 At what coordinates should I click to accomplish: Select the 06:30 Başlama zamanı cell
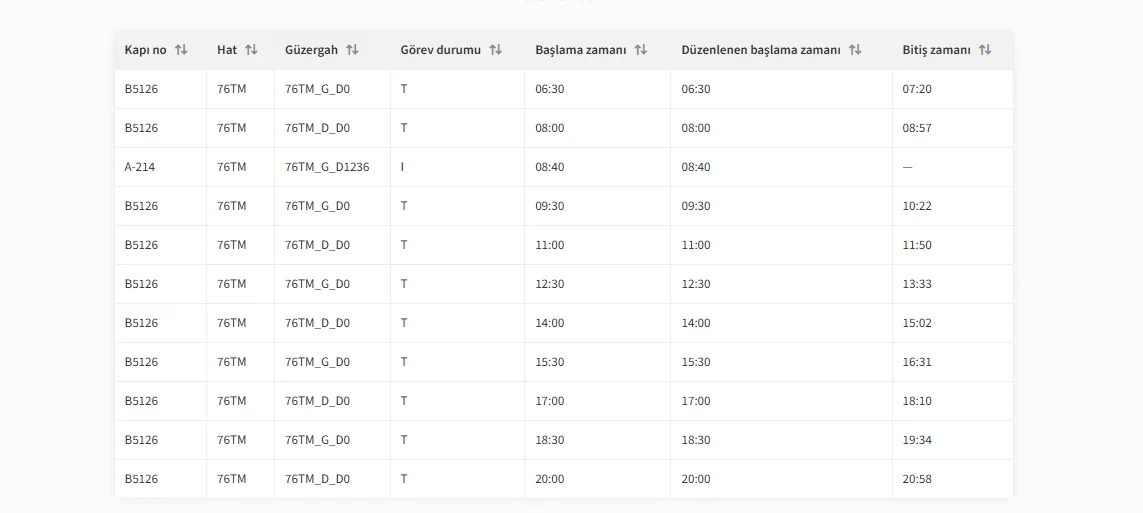click(550, 89)
